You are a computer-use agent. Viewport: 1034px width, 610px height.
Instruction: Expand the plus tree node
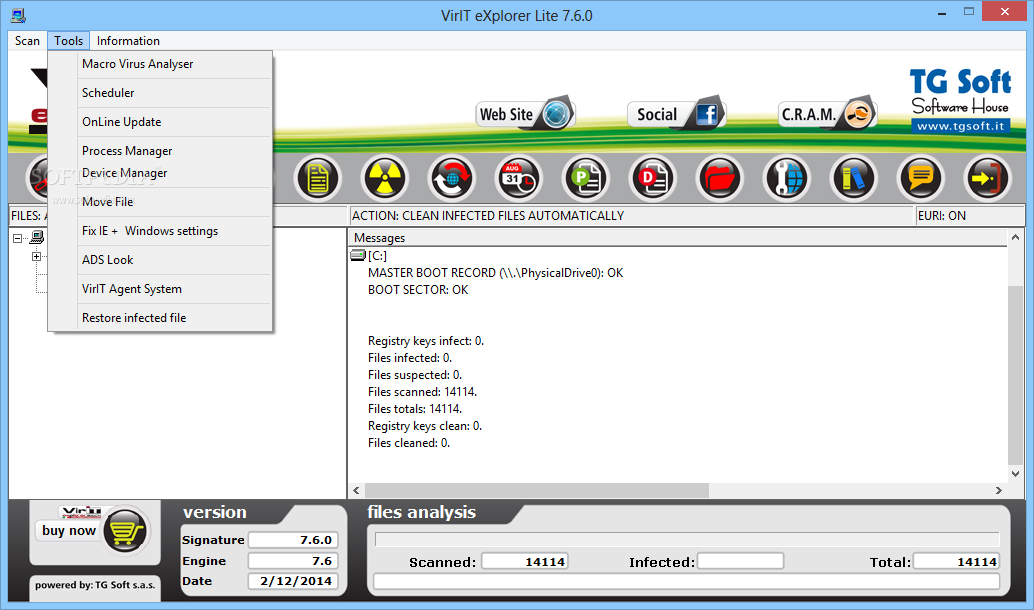(x=36, y=257)
